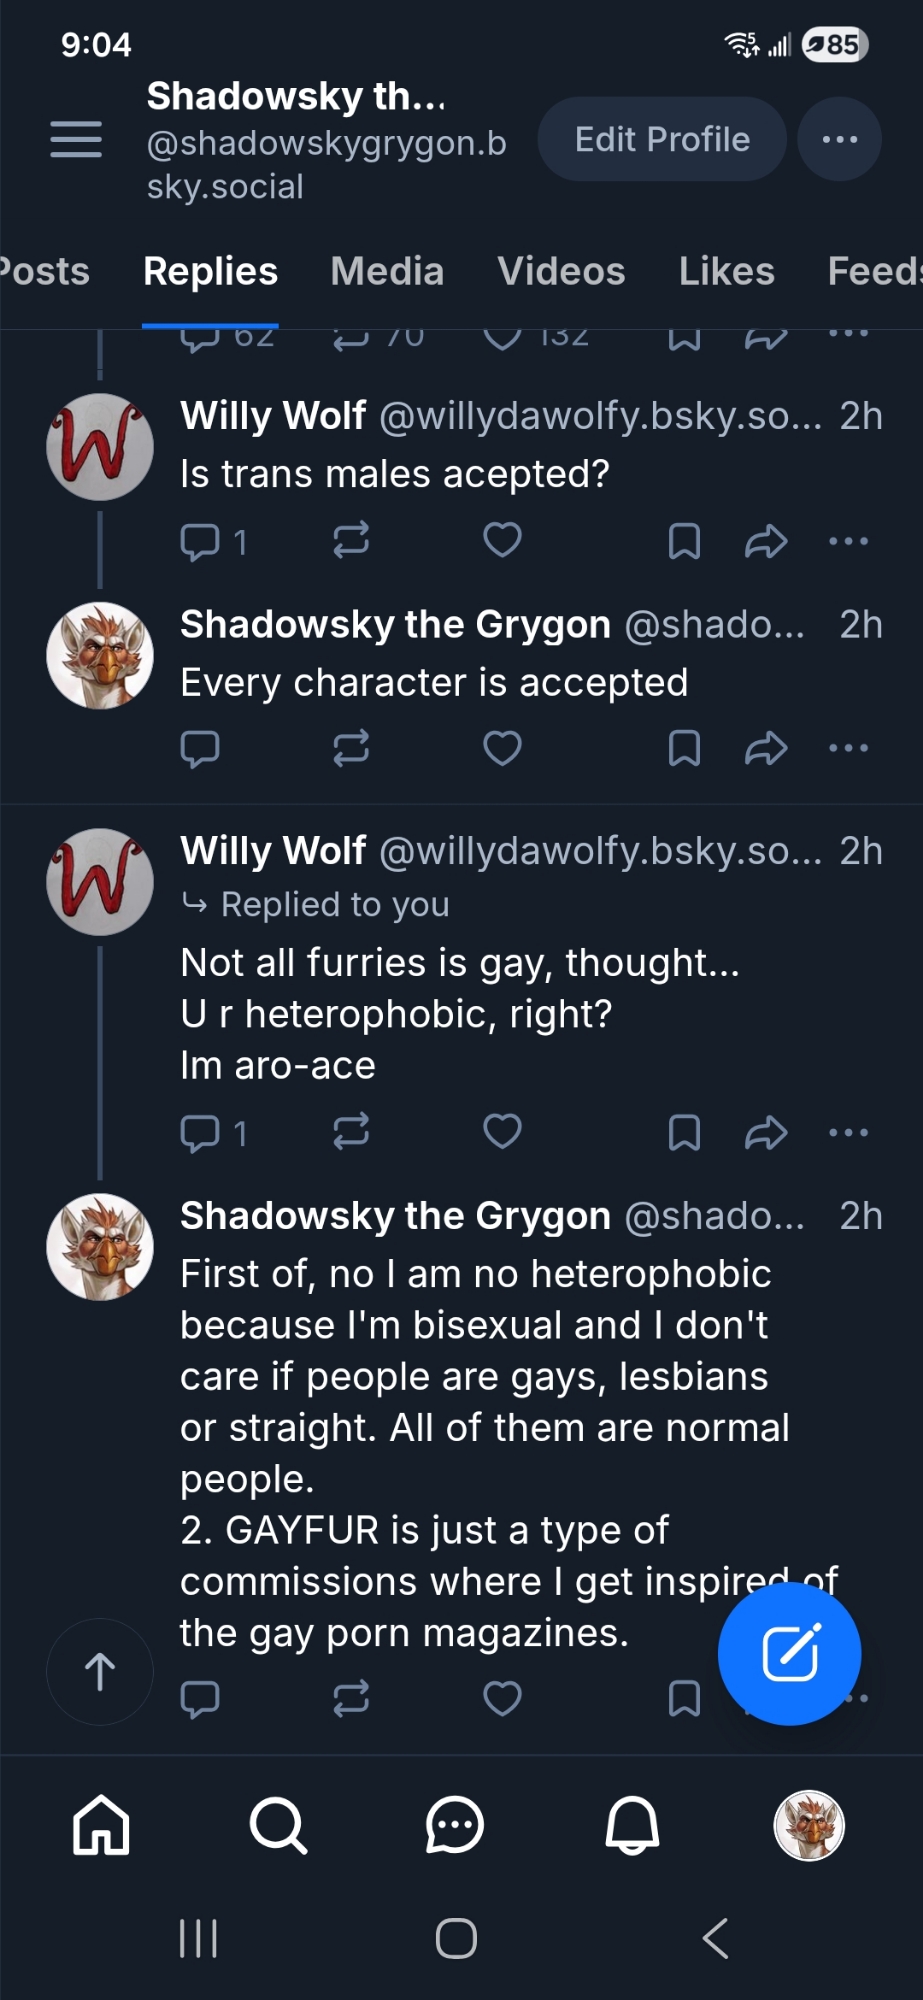This screenshot has width=923, height=2000.
Task: Tap Willy Wolf's red W avatar
Action: (x=100, y=447)
